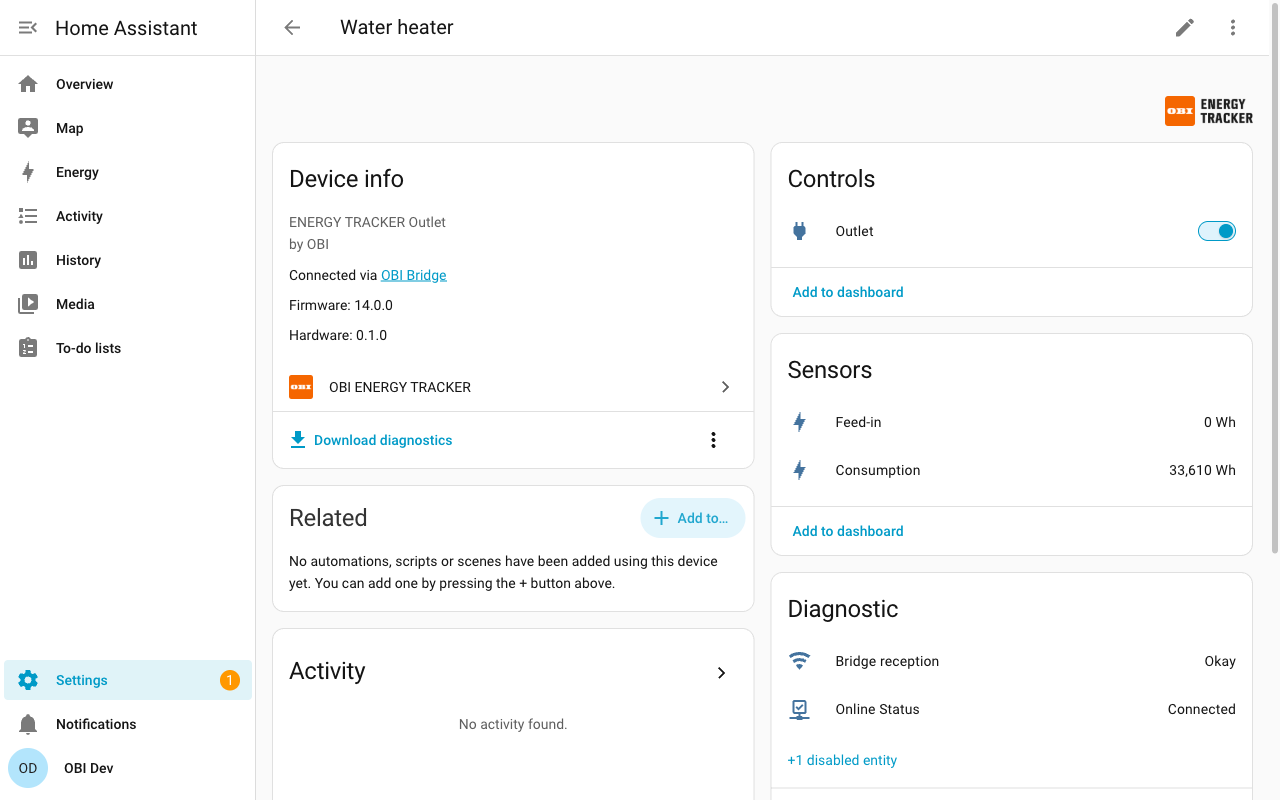Click the To-do lists clipboard icon

click(x=28, y=348)
